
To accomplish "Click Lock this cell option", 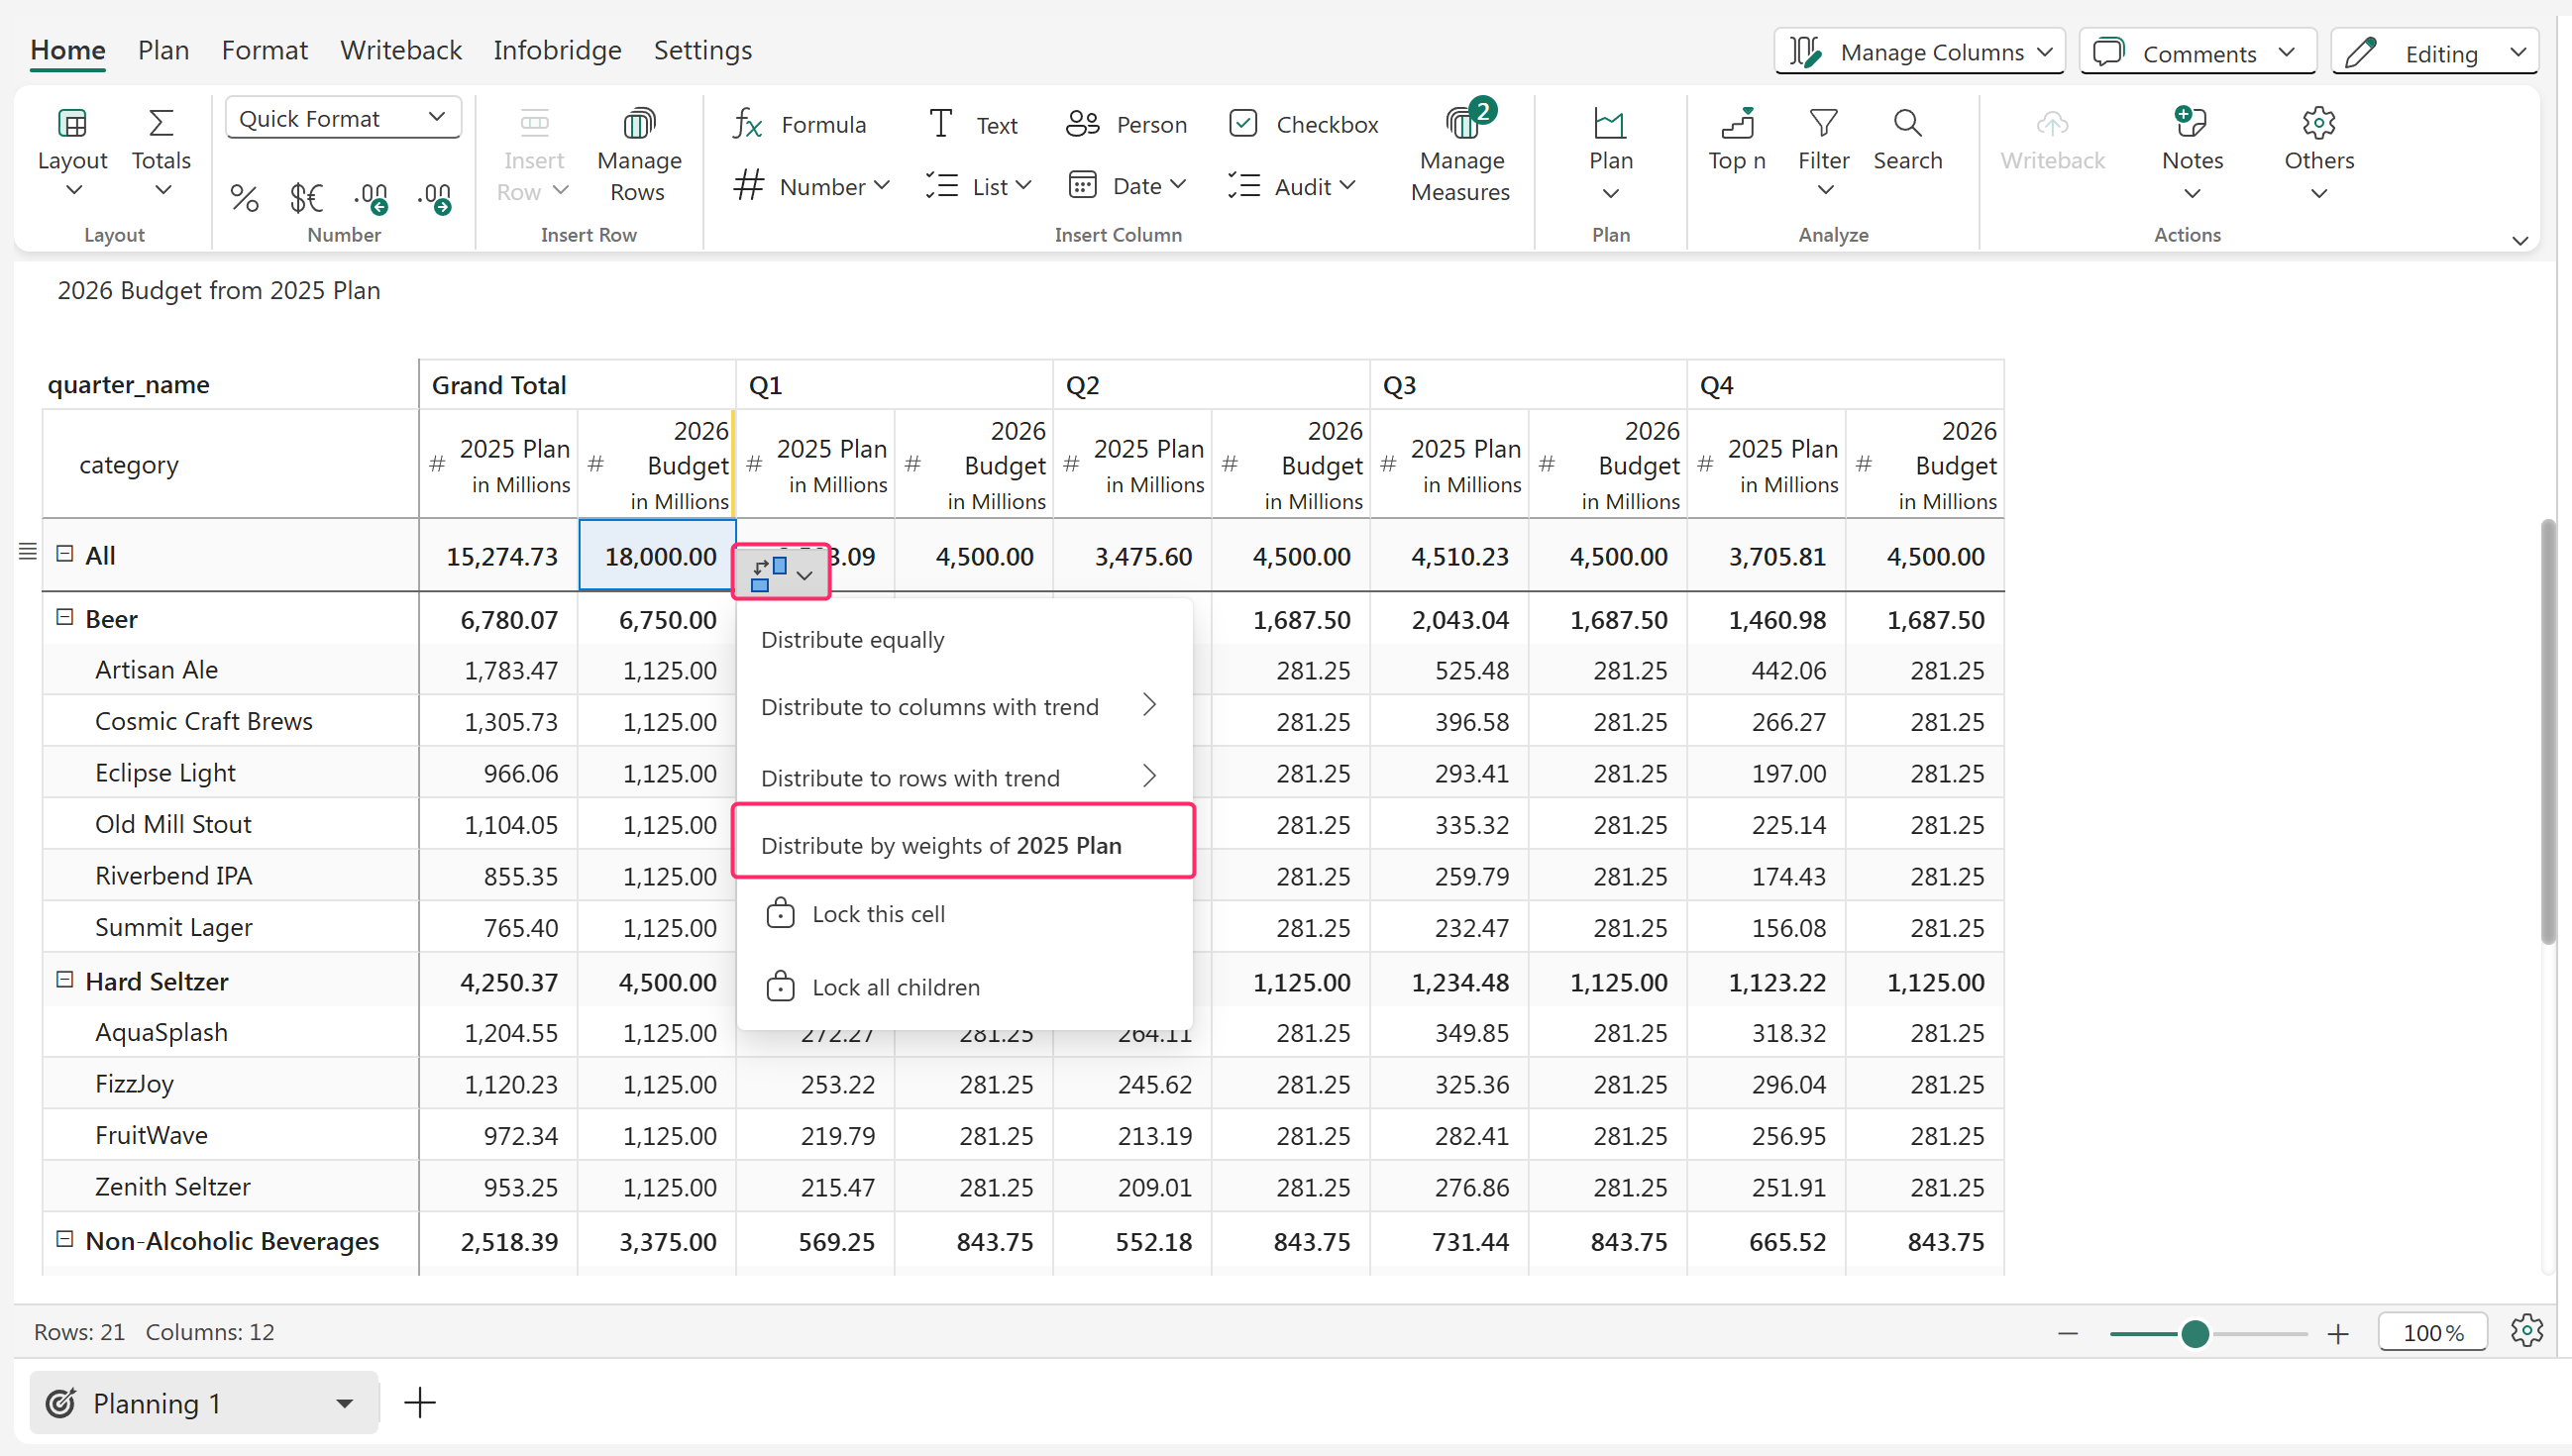I will coord(877,913).
